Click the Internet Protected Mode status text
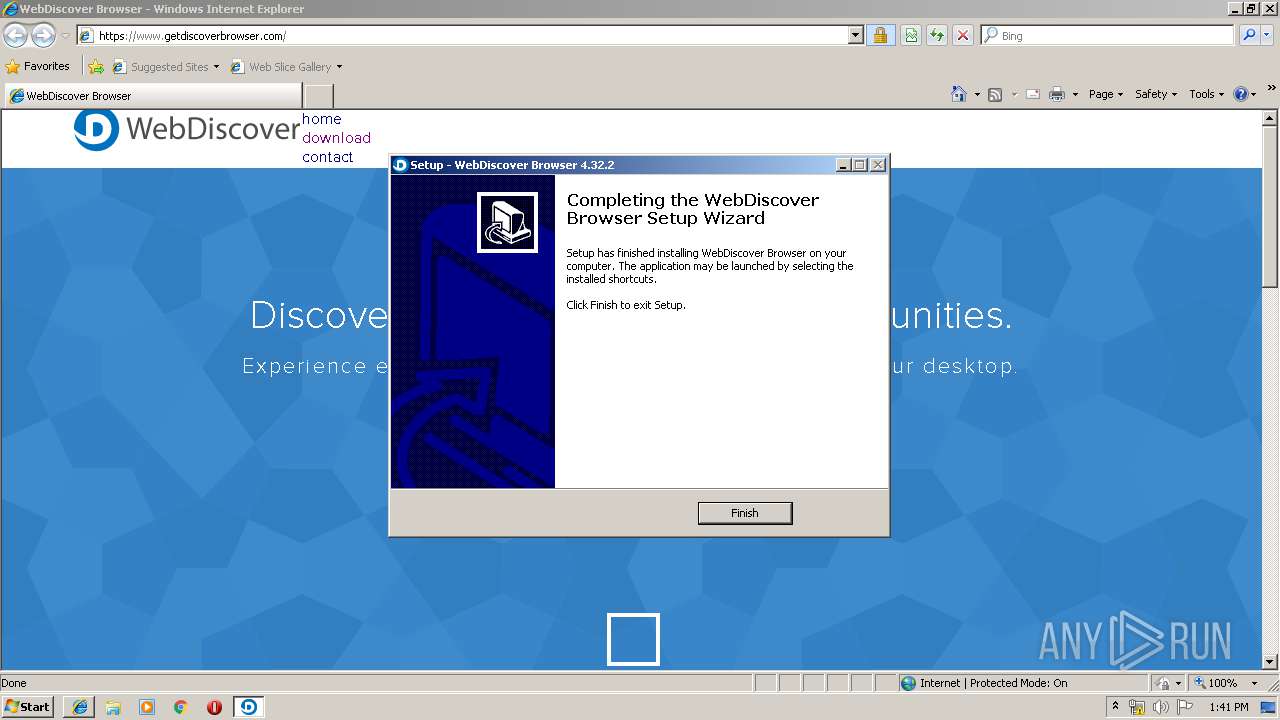 click(x=994, y=683)
